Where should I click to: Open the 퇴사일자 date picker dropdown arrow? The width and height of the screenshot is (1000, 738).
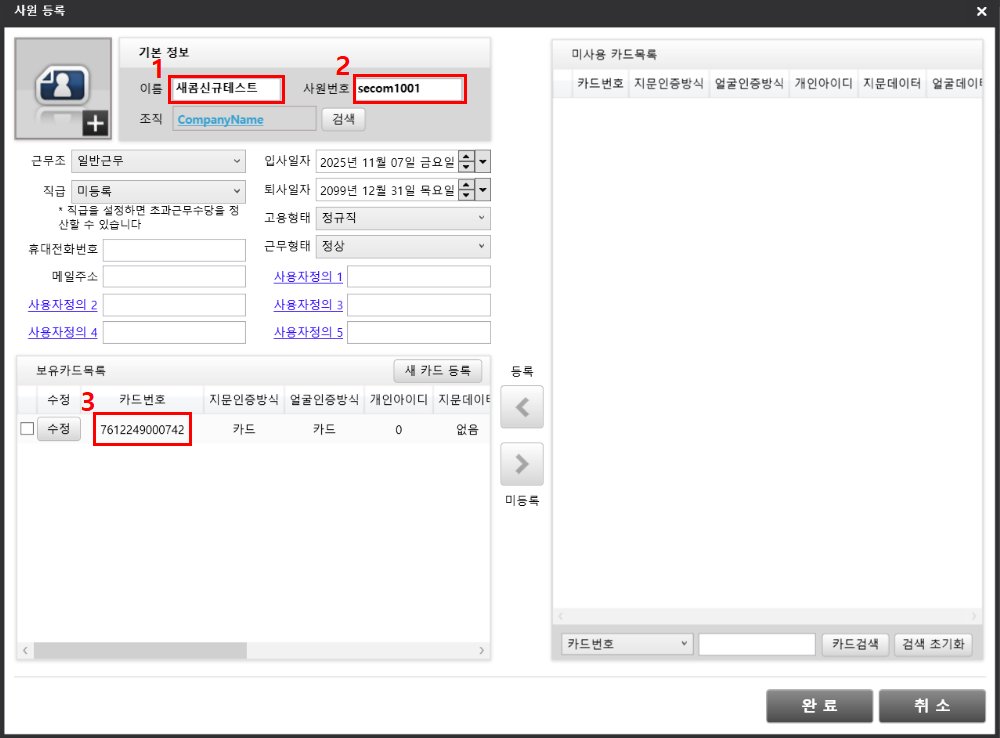point(483,190)
